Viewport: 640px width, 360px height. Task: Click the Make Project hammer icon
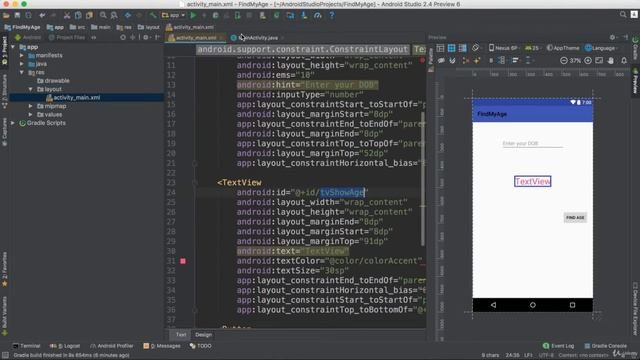tap(153, 15)
